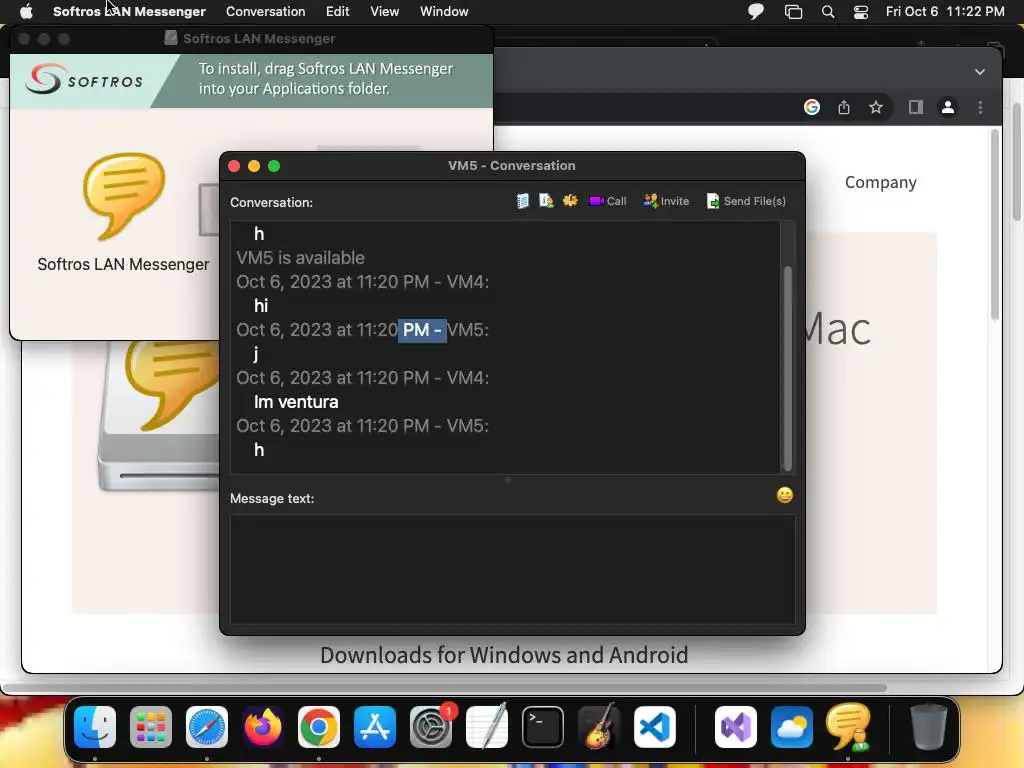Switch to Google Chrome in the Dock
The width and height of the screenshot is (1024, 768).
point(319,727)
